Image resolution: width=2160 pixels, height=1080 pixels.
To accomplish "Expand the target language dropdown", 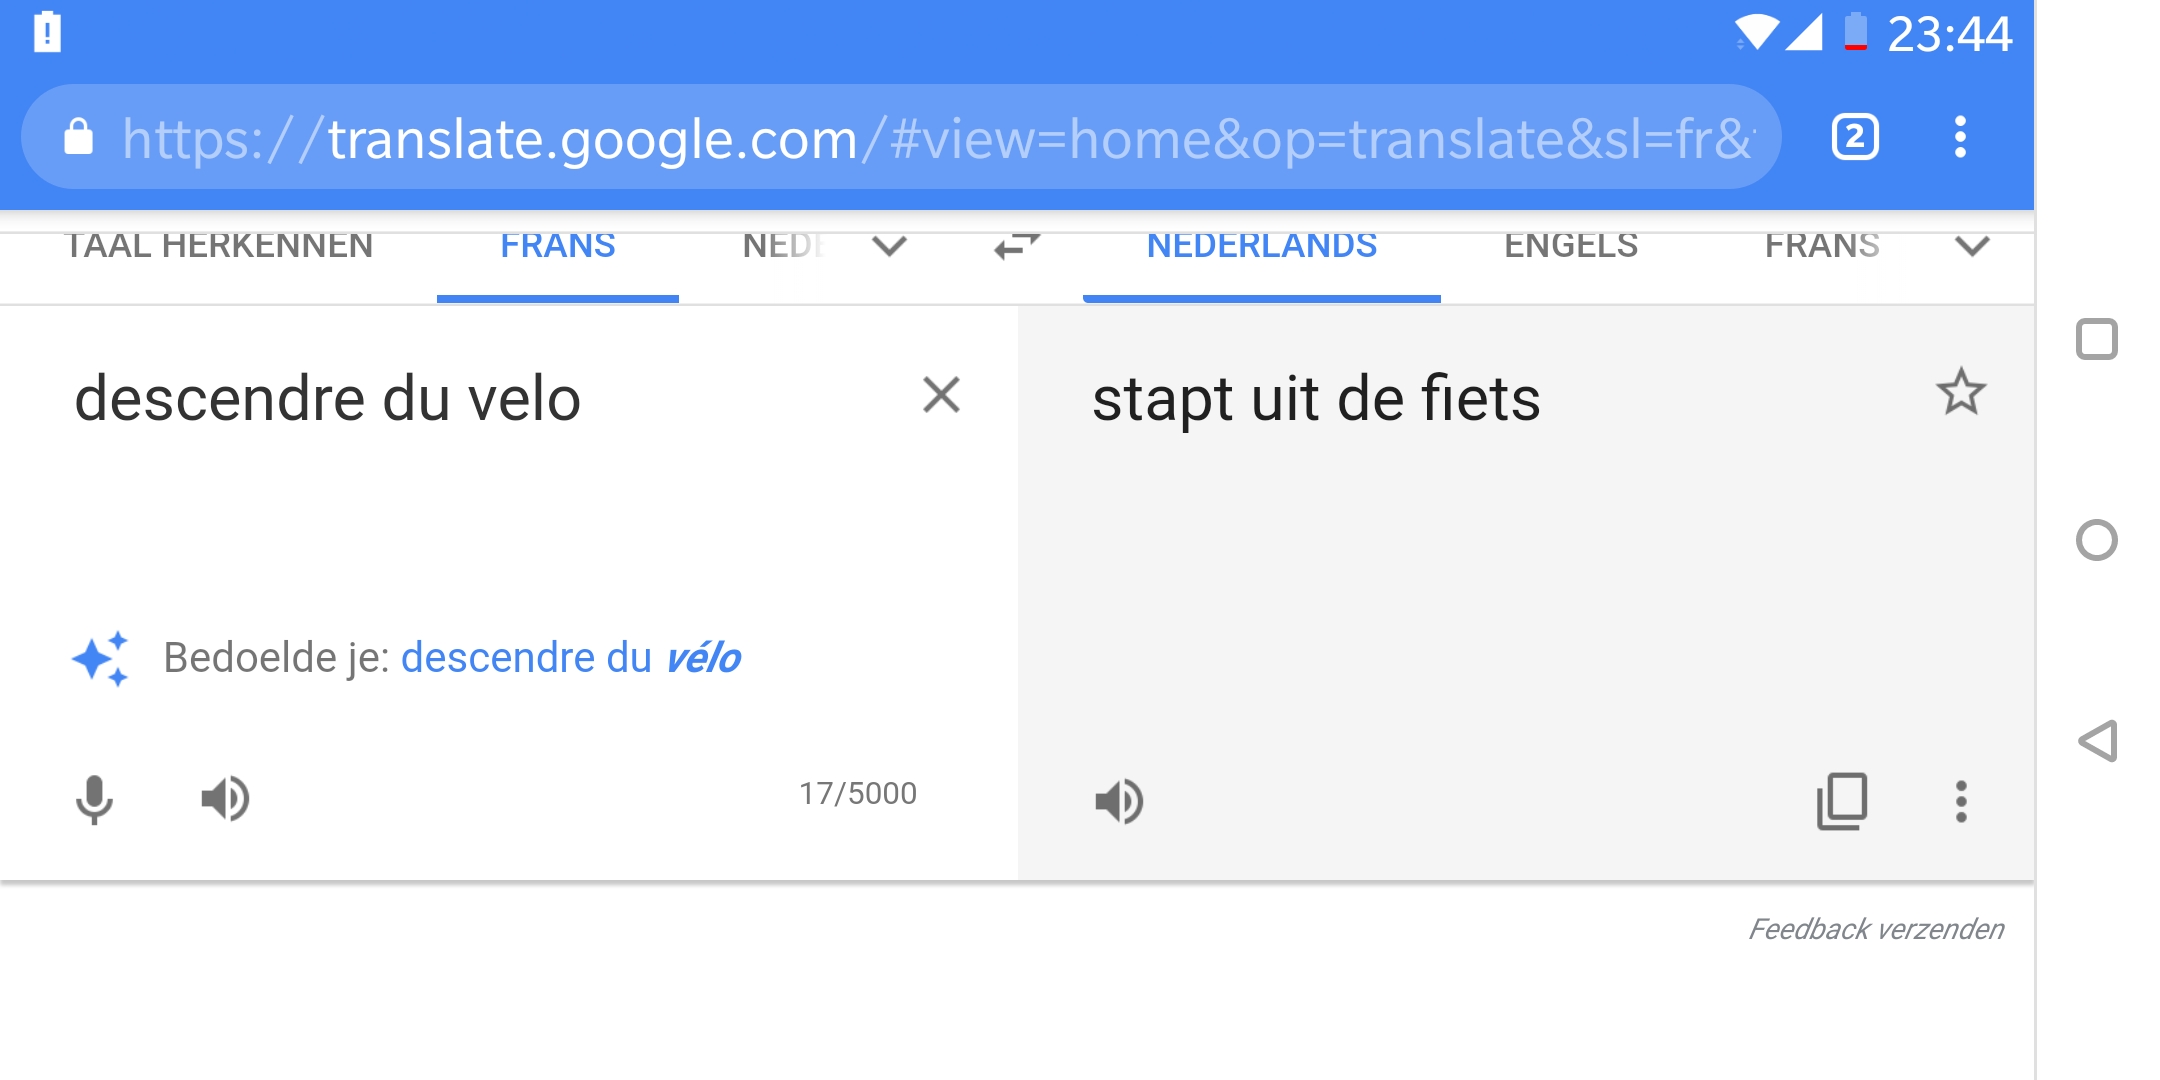I will point(1972,246).
